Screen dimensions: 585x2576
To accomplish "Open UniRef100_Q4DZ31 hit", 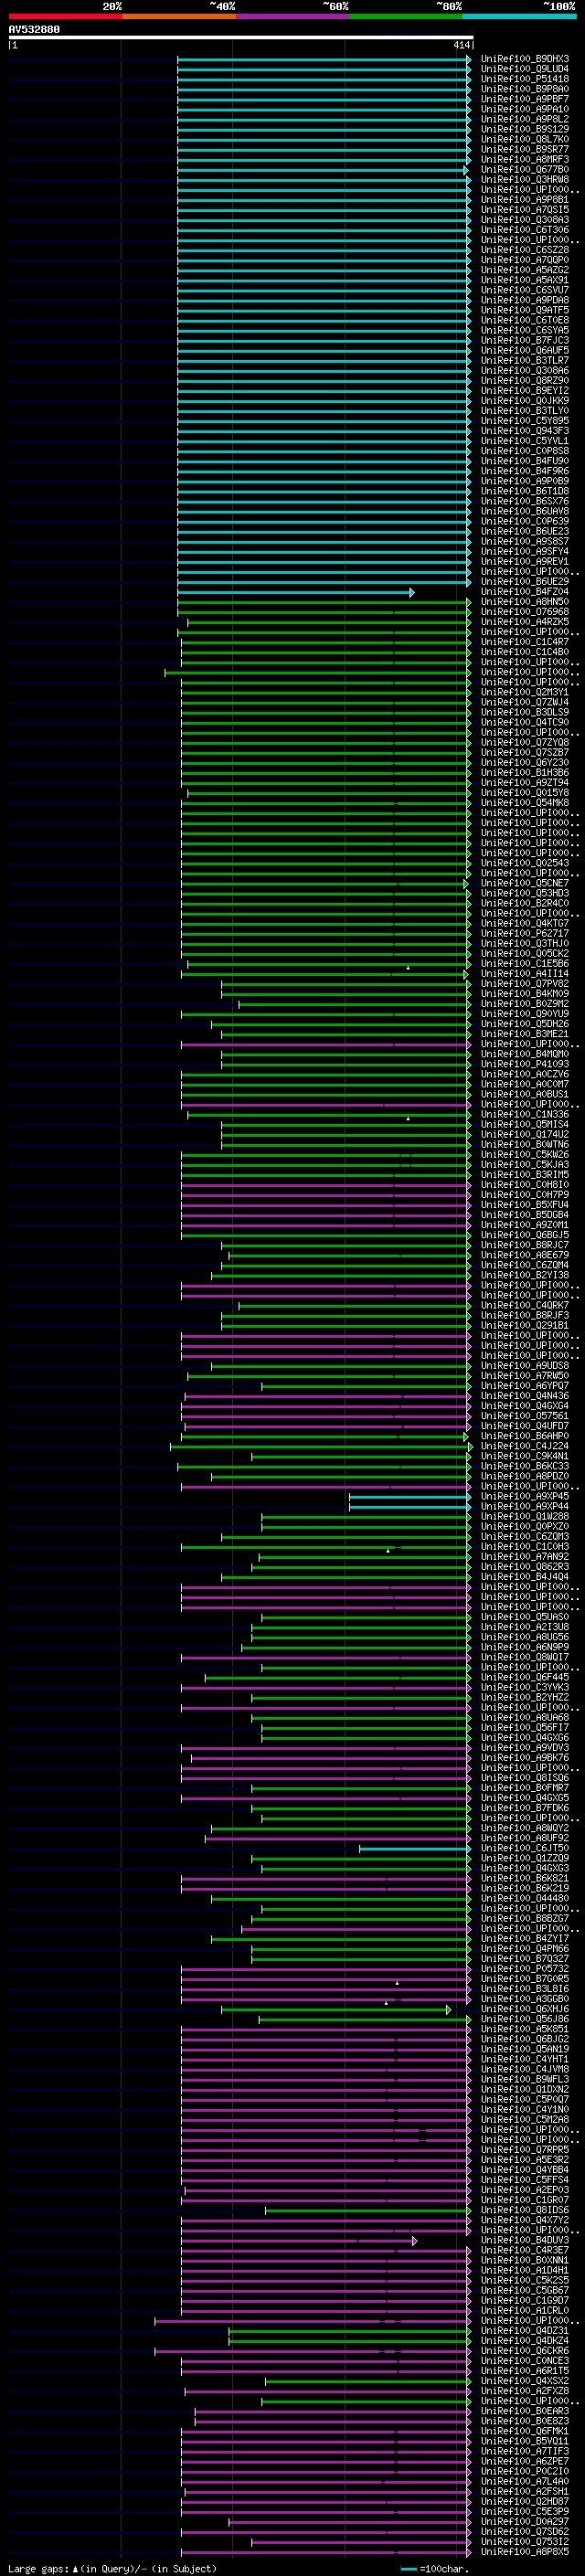I will (525, 2330).
